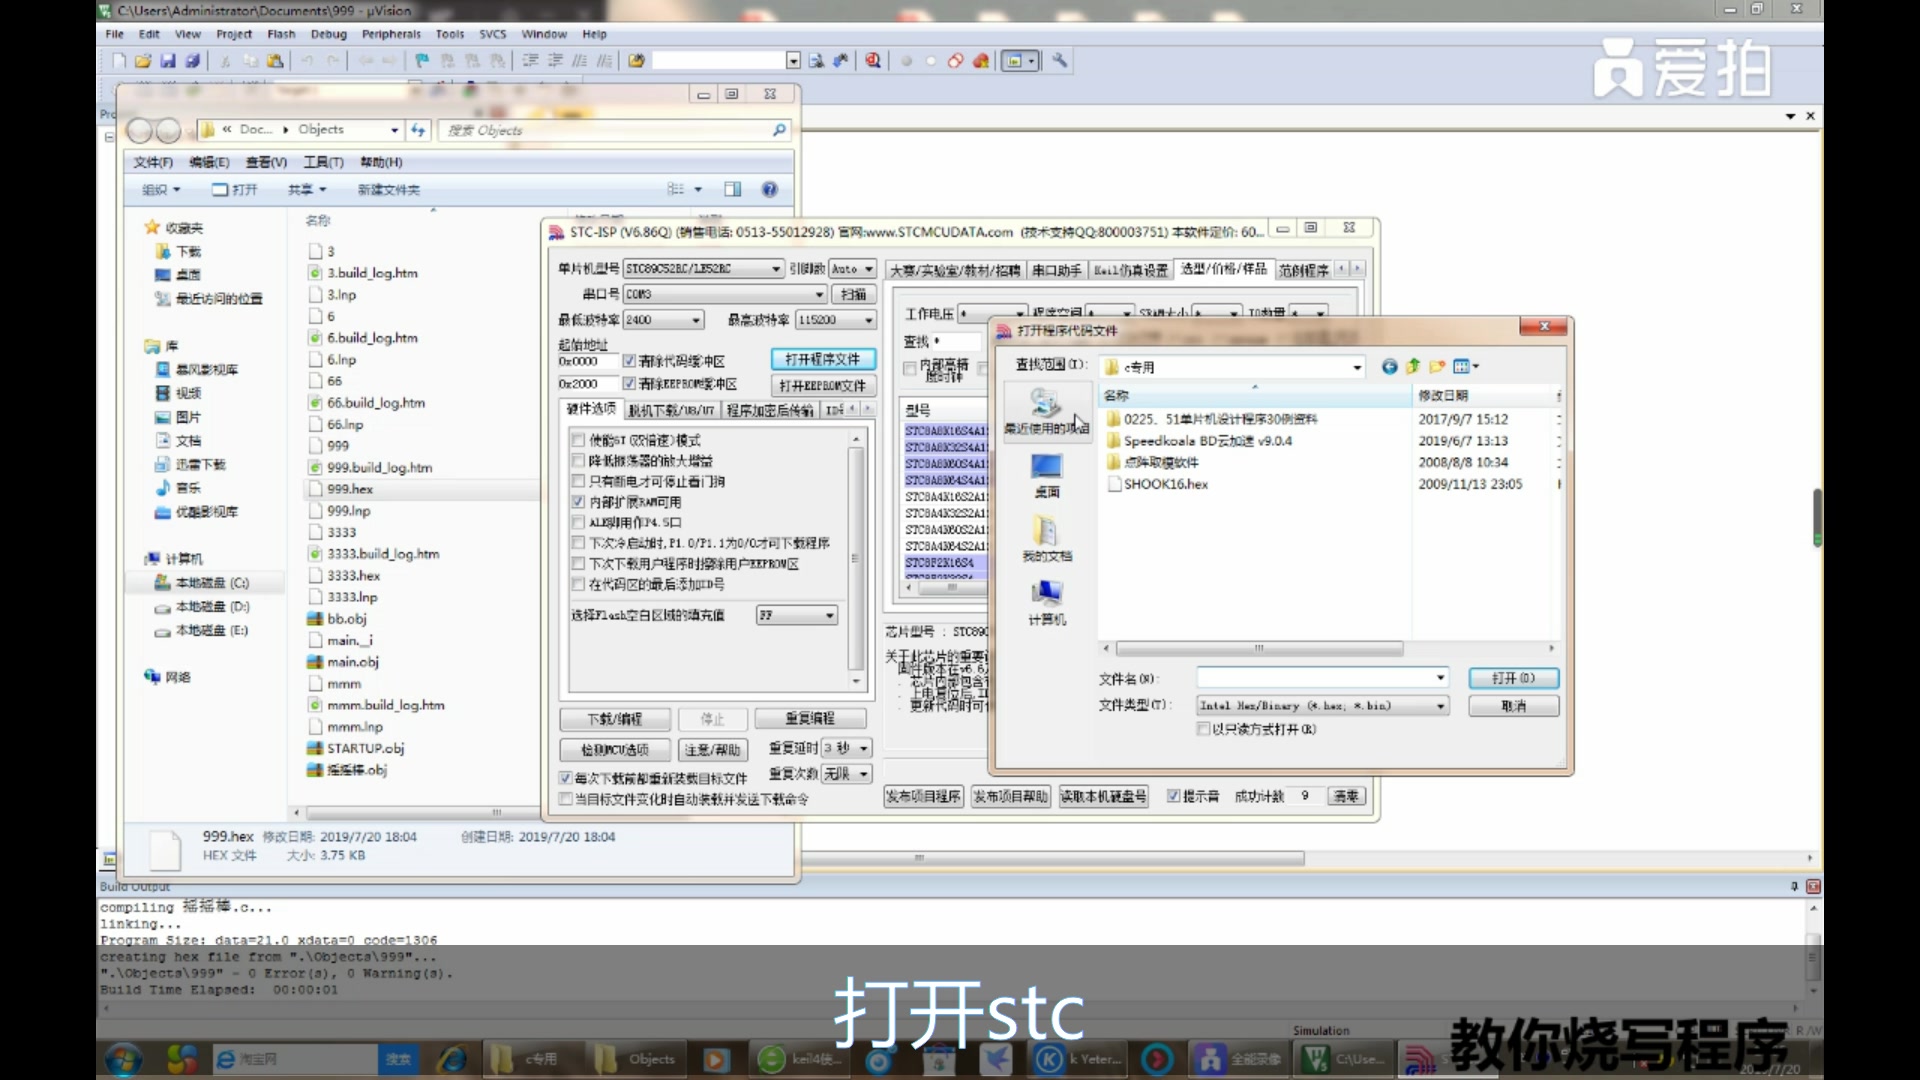Click the 计算机 icon in the file dialog sidebar
The height and width of the screenshot is (1080, 1920).
[x=1045, y=600]
